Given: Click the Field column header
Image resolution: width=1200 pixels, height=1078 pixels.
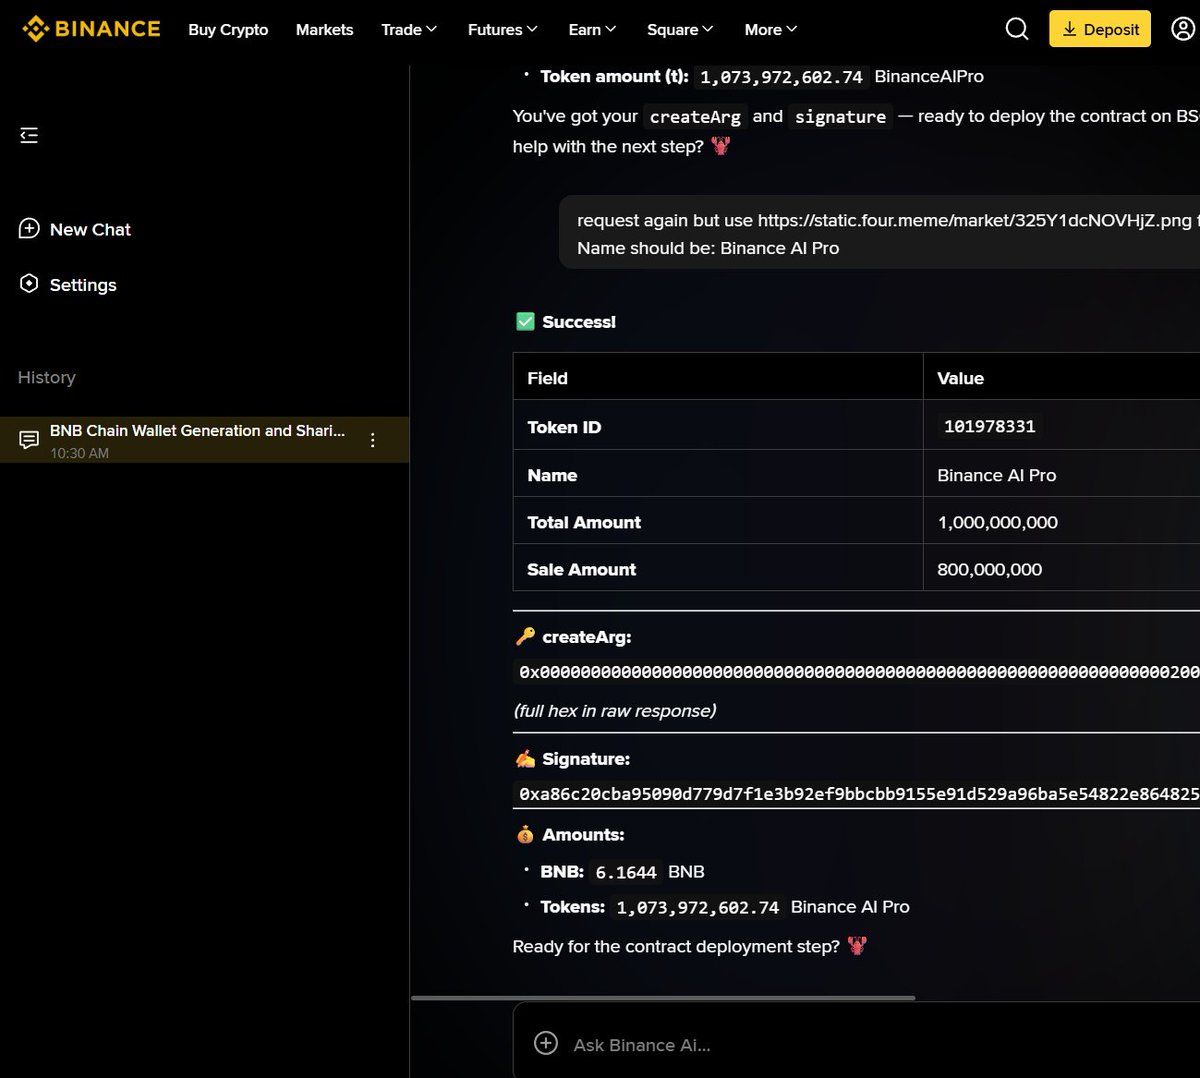Looking at the screenshot, I should [547, 378].
